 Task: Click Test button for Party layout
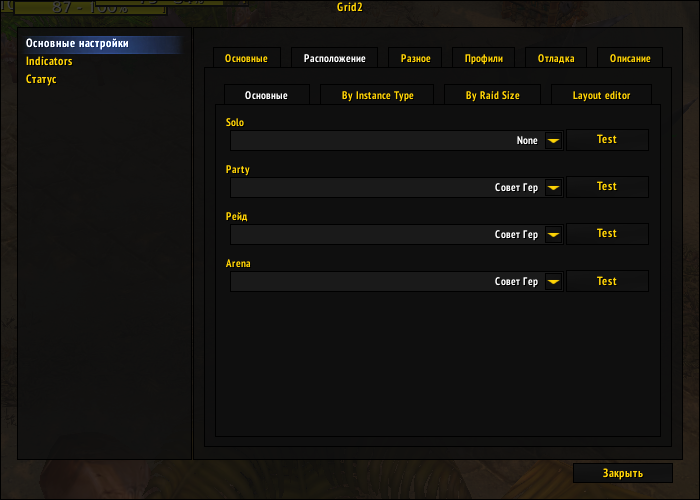[607, 187]
